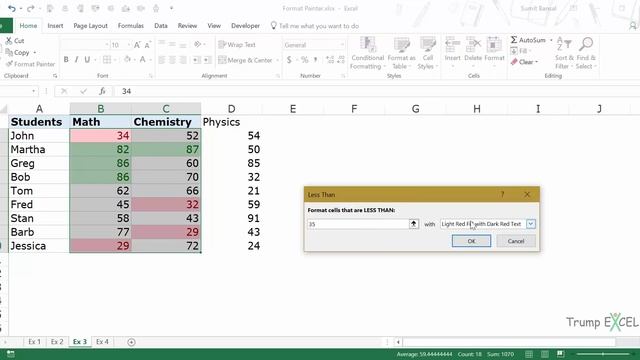Open the Page Layout ribbon tab
Image resolution: width=640 pixels, height=360 pixels.
(90, 26)
